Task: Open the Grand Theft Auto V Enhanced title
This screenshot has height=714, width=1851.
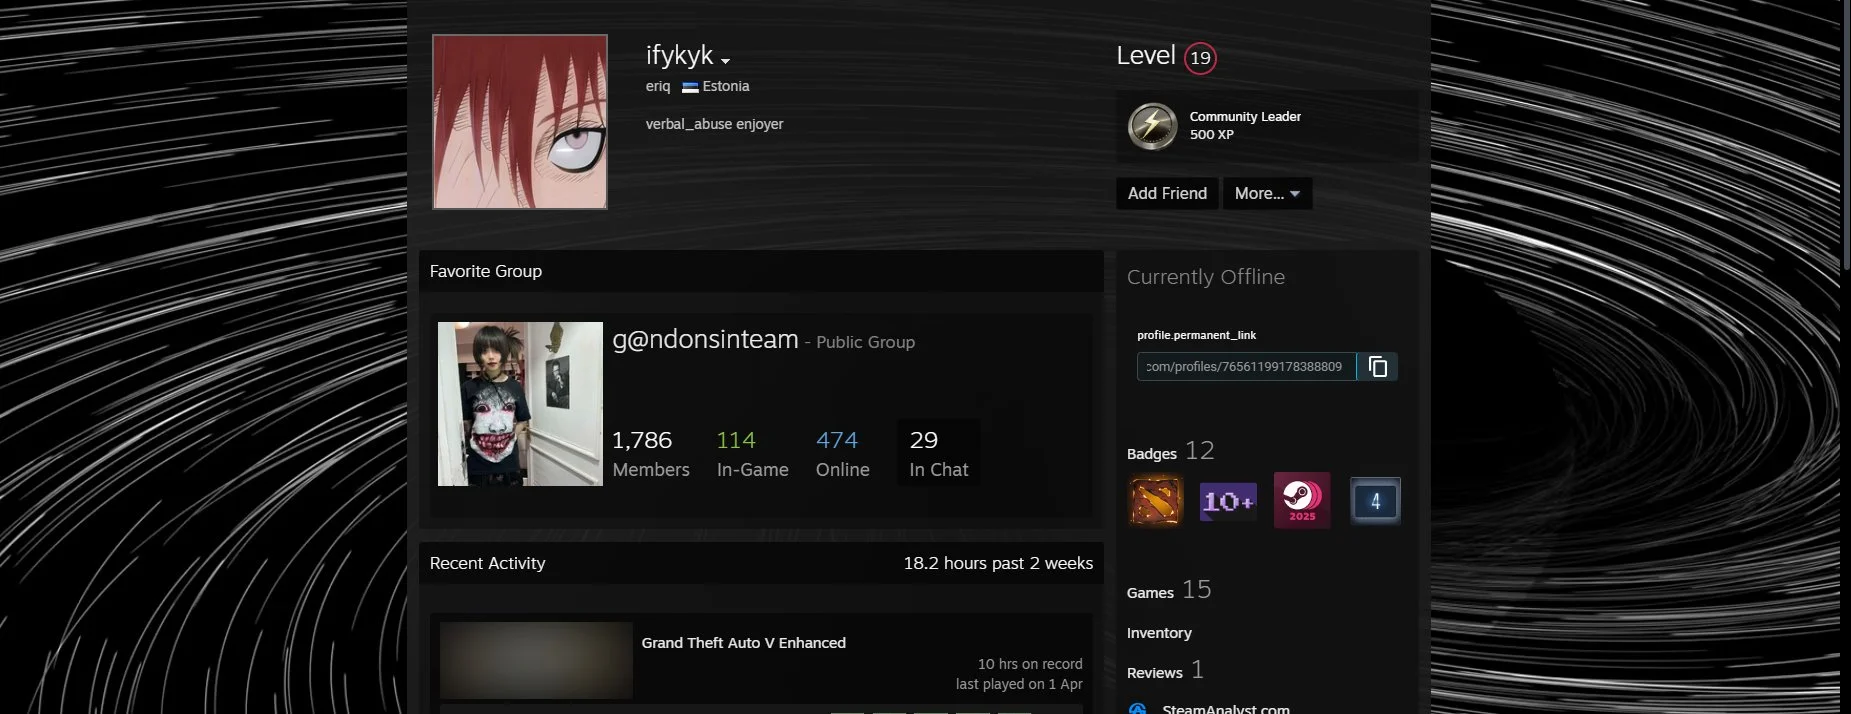Action: pos(743,643)
